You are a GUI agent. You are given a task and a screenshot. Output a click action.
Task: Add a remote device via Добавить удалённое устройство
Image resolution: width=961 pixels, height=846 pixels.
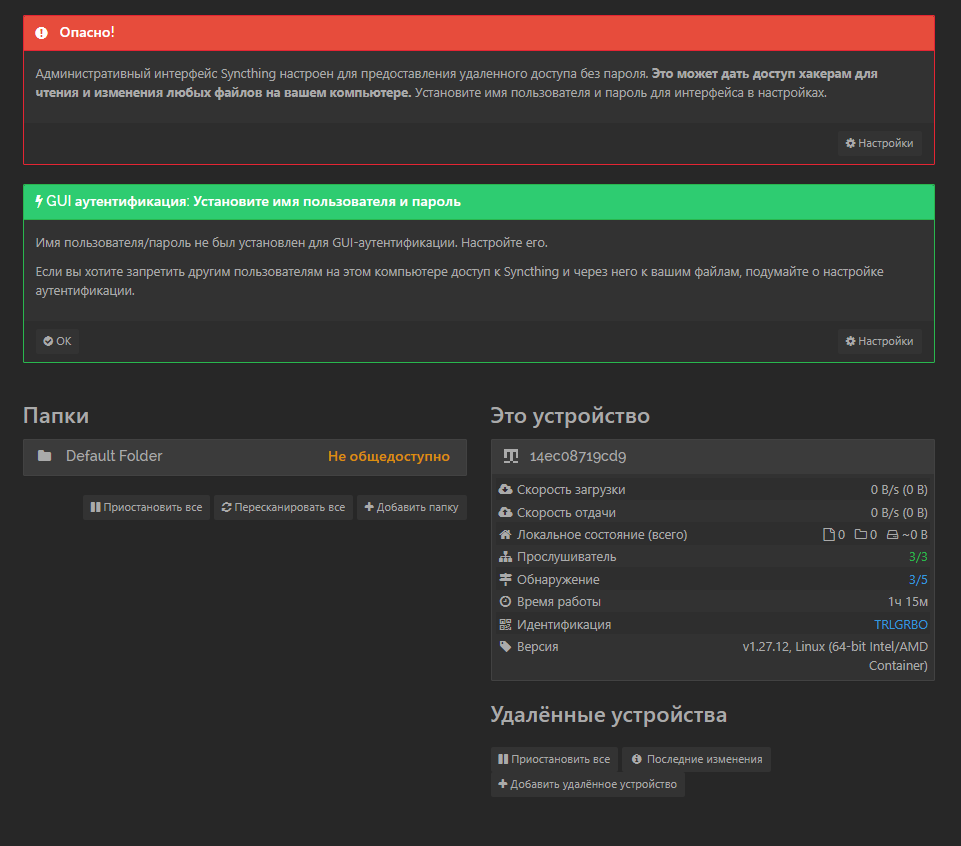coord(587,785)
